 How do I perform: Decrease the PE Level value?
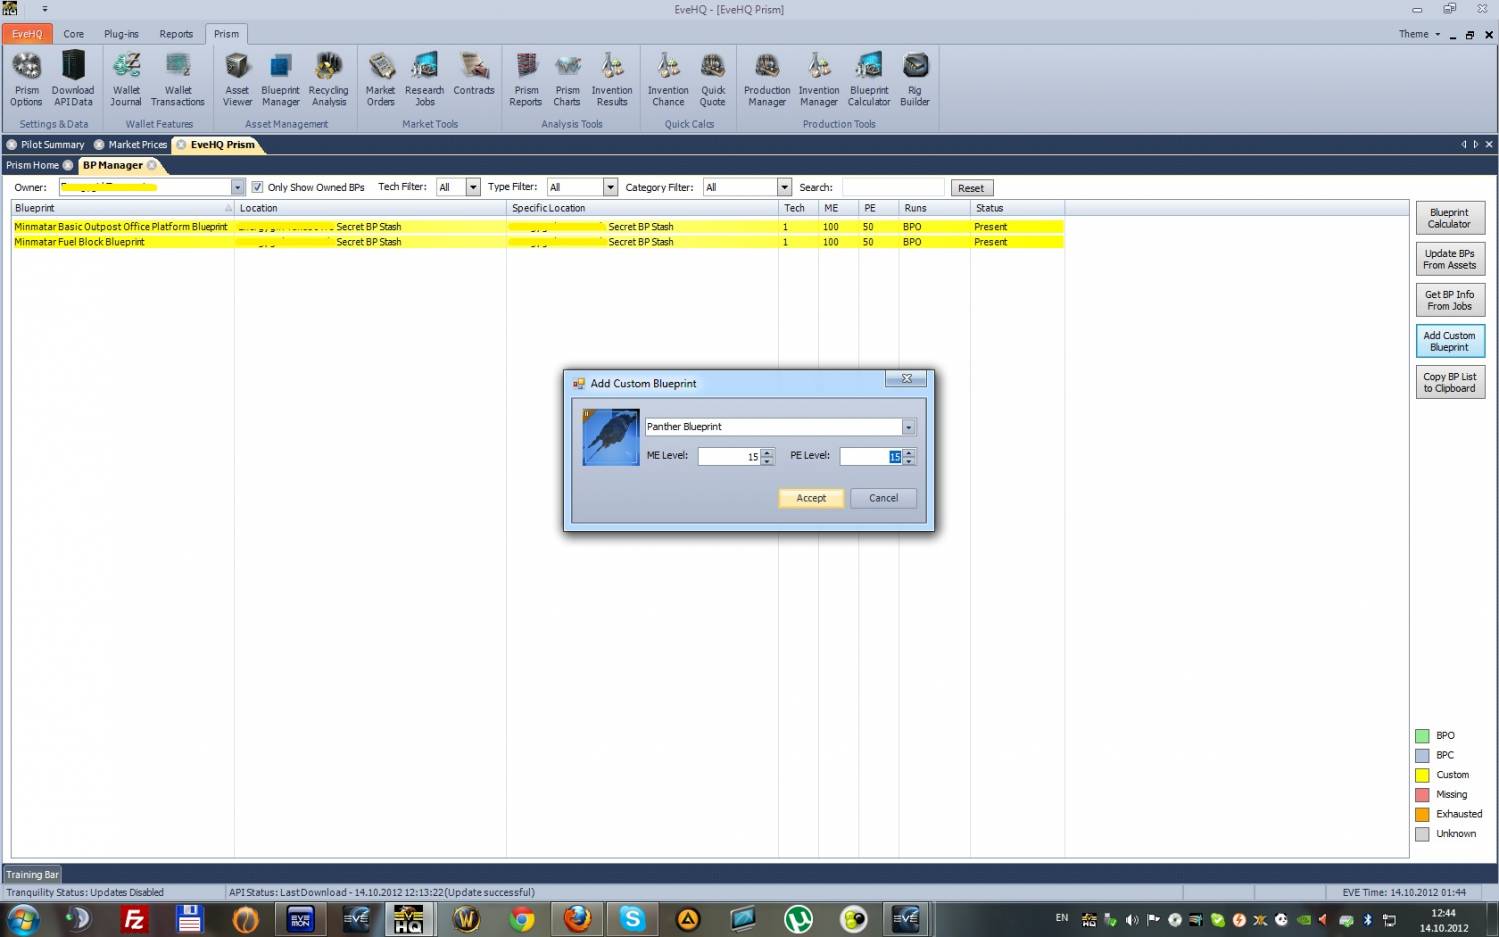pyautogui.click(x=908, y=461)
